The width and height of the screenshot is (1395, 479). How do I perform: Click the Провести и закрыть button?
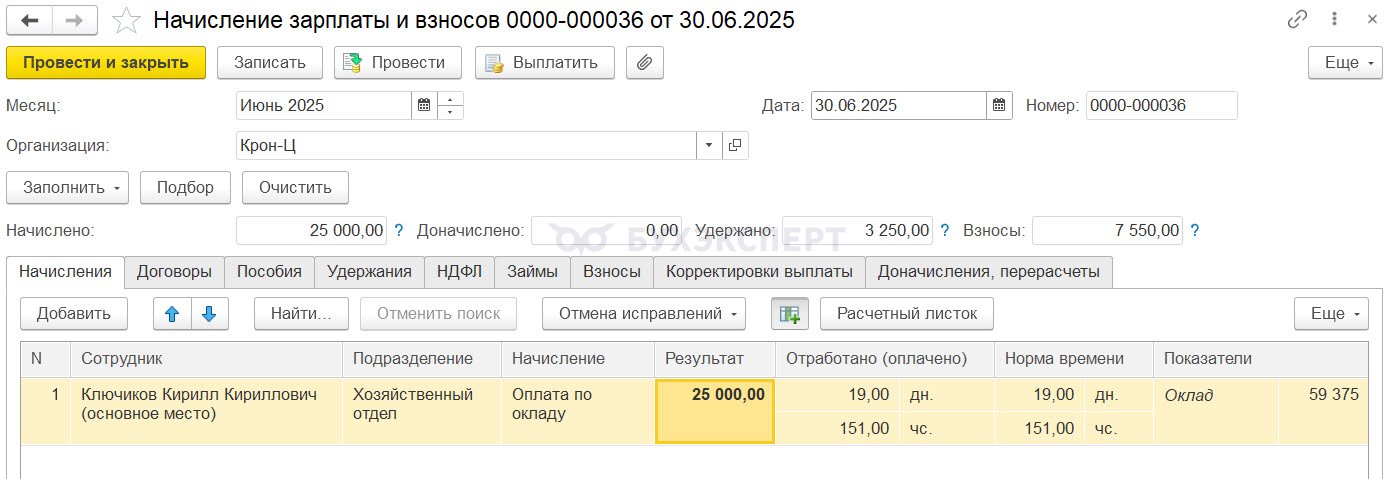point(106,62)
